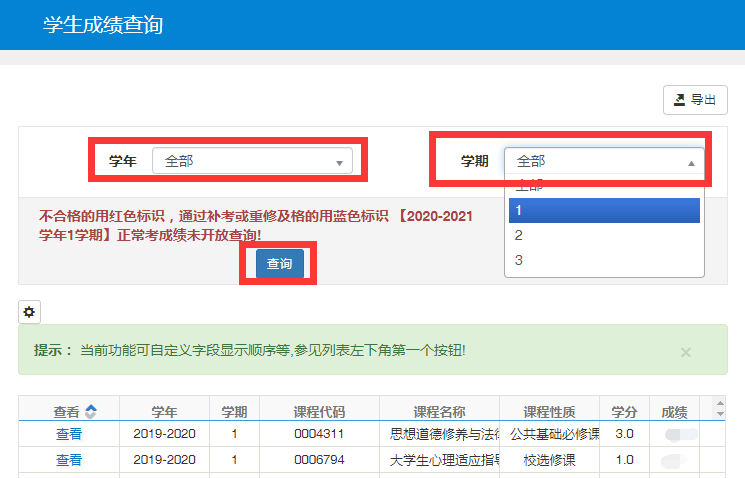This screenshot has width=745, height=478.
Task: Click the export icon inside 导出 button
Action: [680, 100]
